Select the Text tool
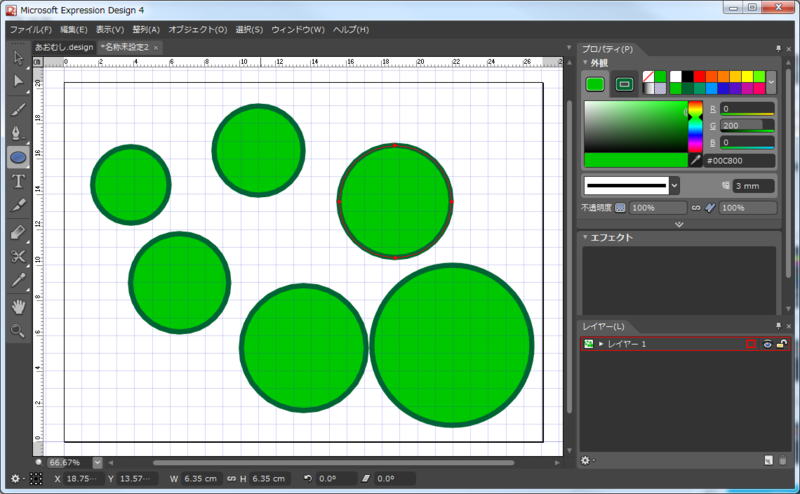Viewport: 800px width, 494px height. point(18,181)
